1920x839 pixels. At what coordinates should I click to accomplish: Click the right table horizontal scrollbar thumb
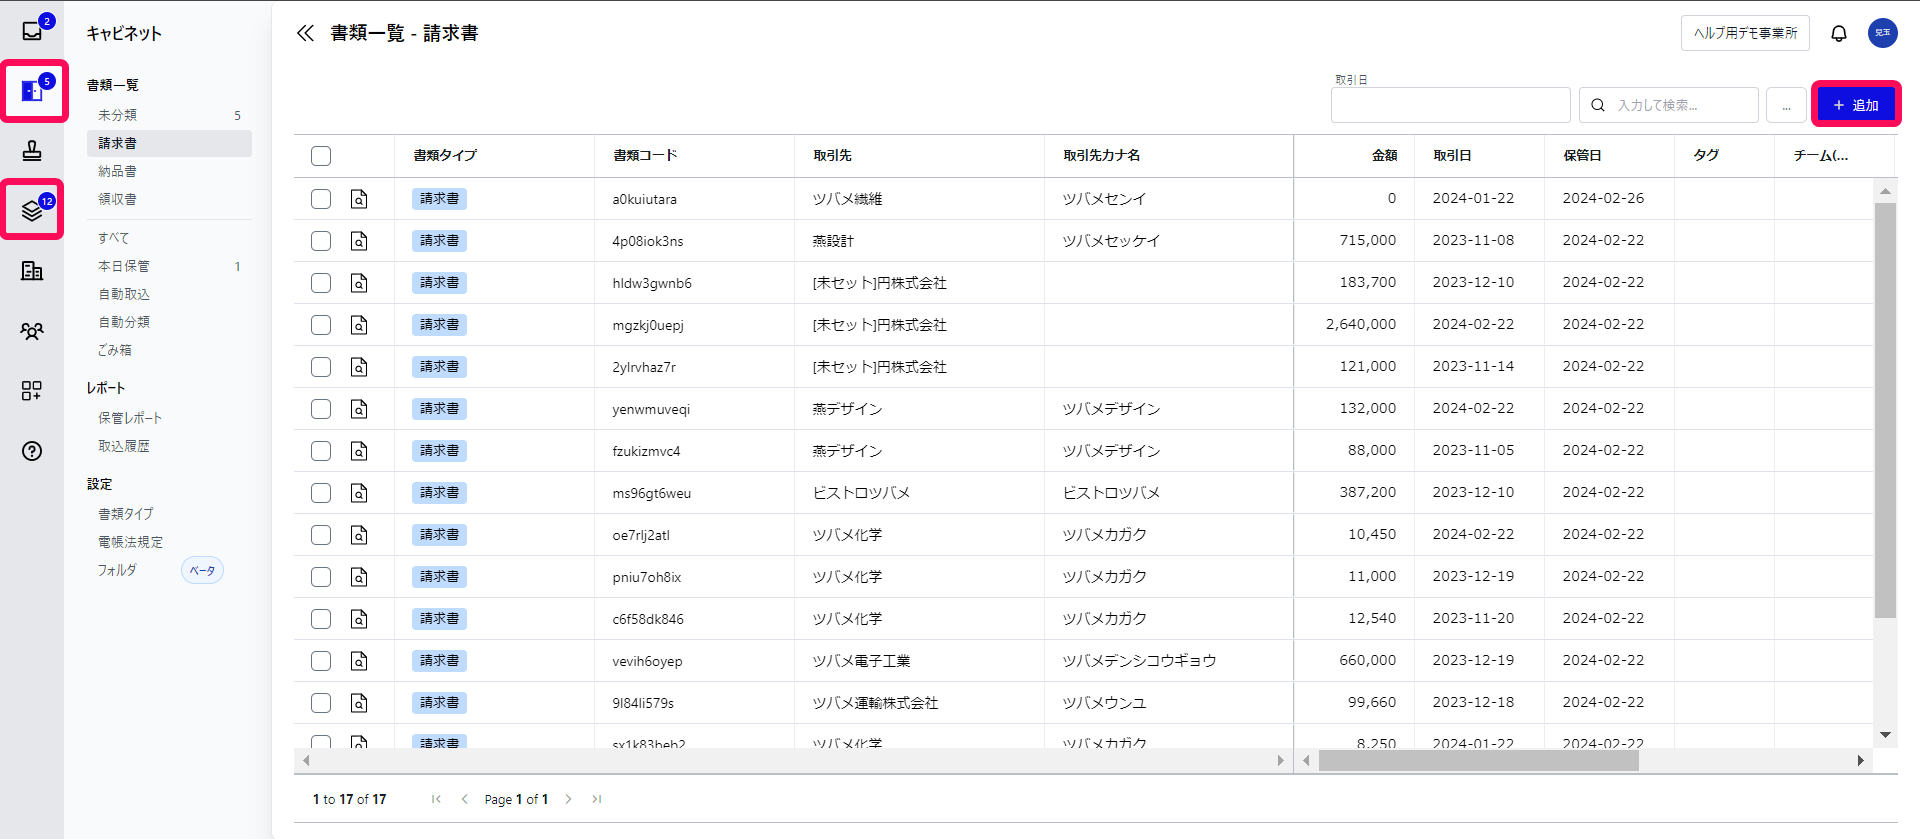(1478, 761)
